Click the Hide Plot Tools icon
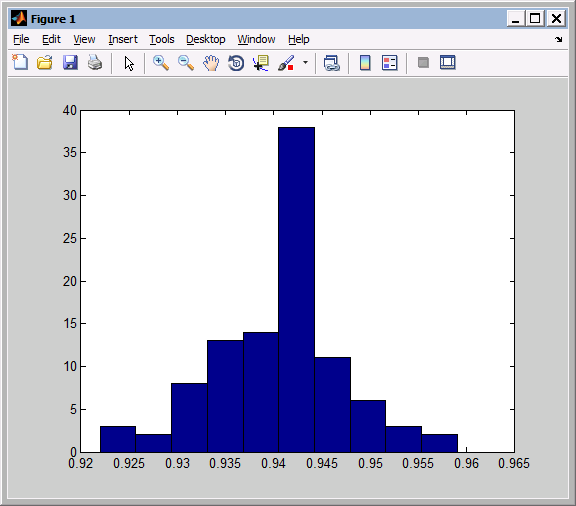Viewport: 576px width, 506px height. tap(423, 62)
